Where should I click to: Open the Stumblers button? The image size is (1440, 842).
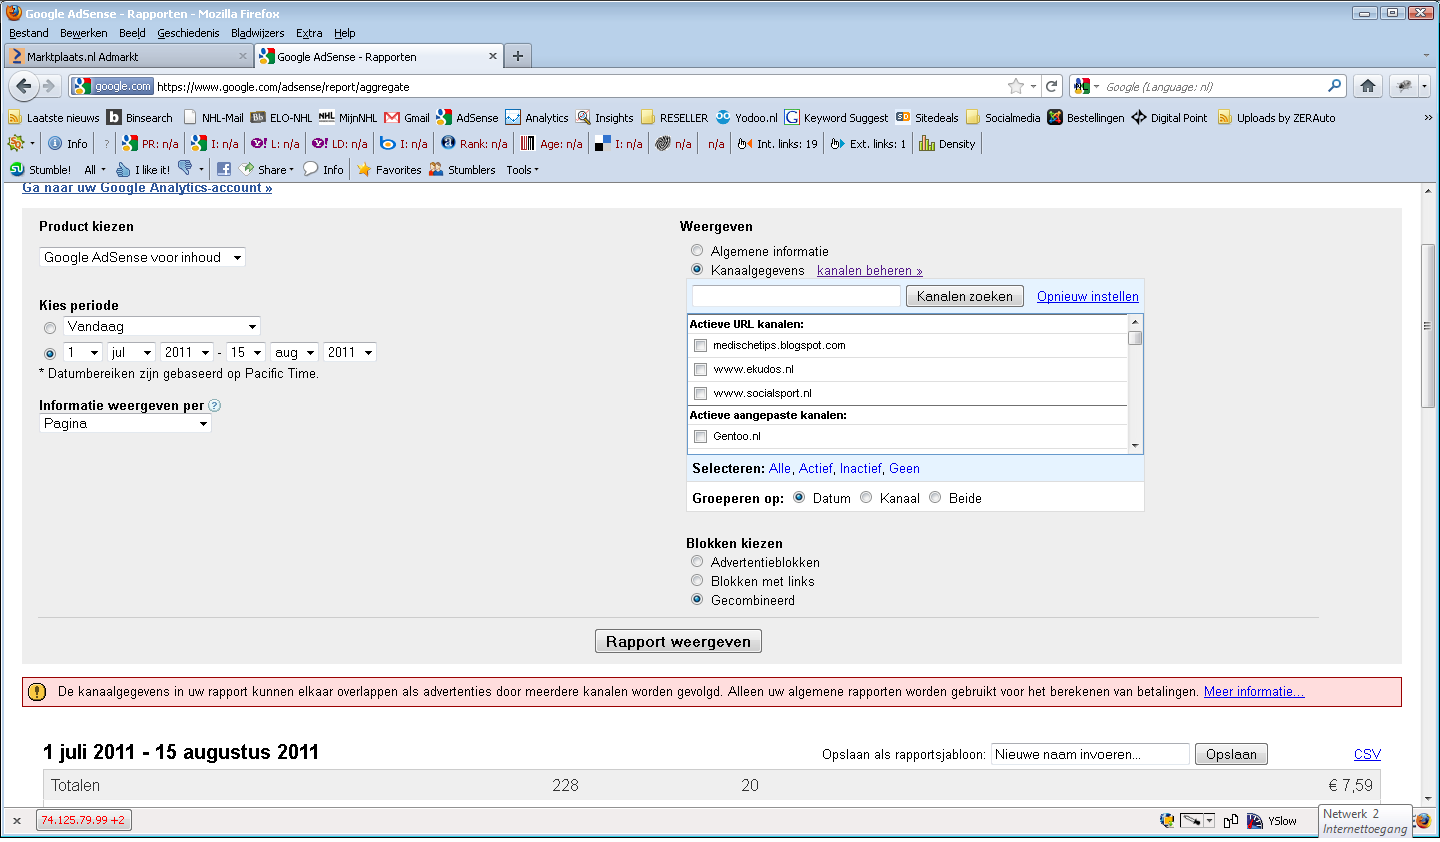point(462,170)
